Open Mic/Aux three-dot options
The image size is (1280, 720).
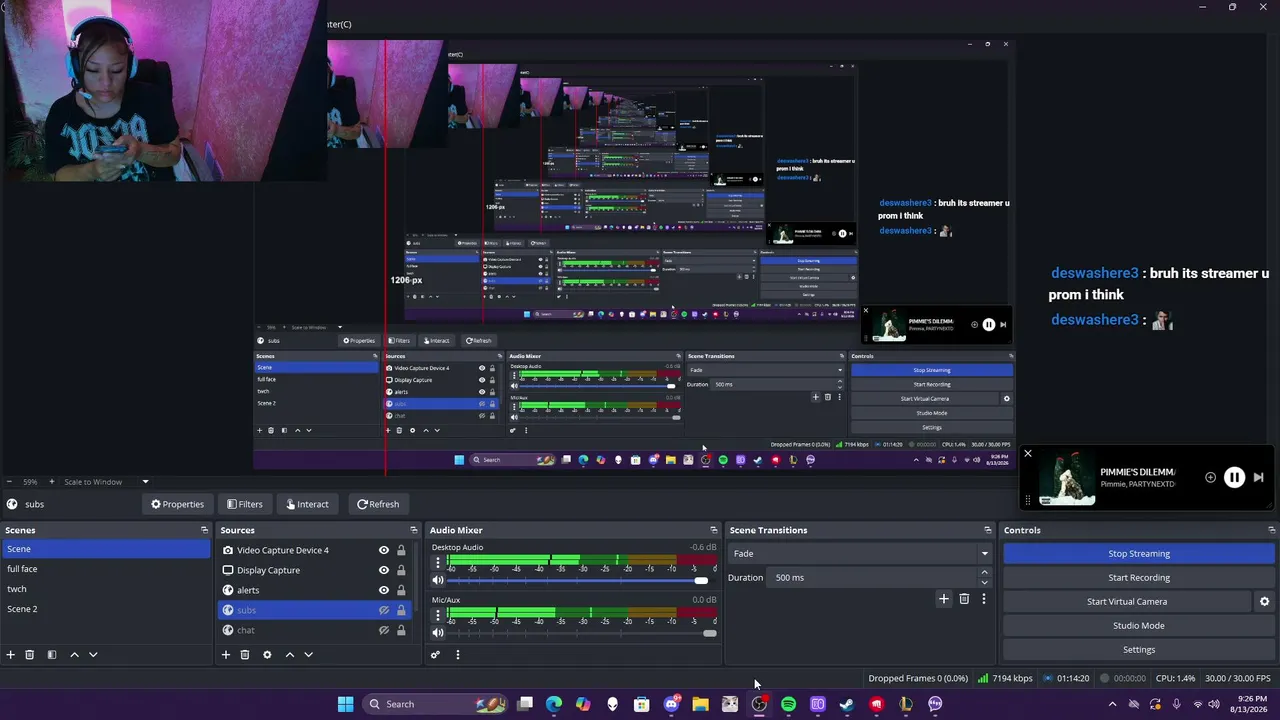point(438,614)
